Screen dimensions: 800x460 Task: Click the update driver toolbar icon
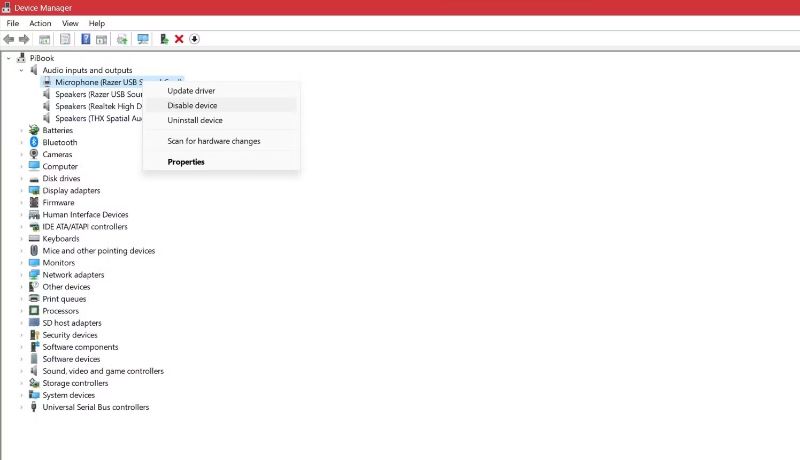[164, 39]
